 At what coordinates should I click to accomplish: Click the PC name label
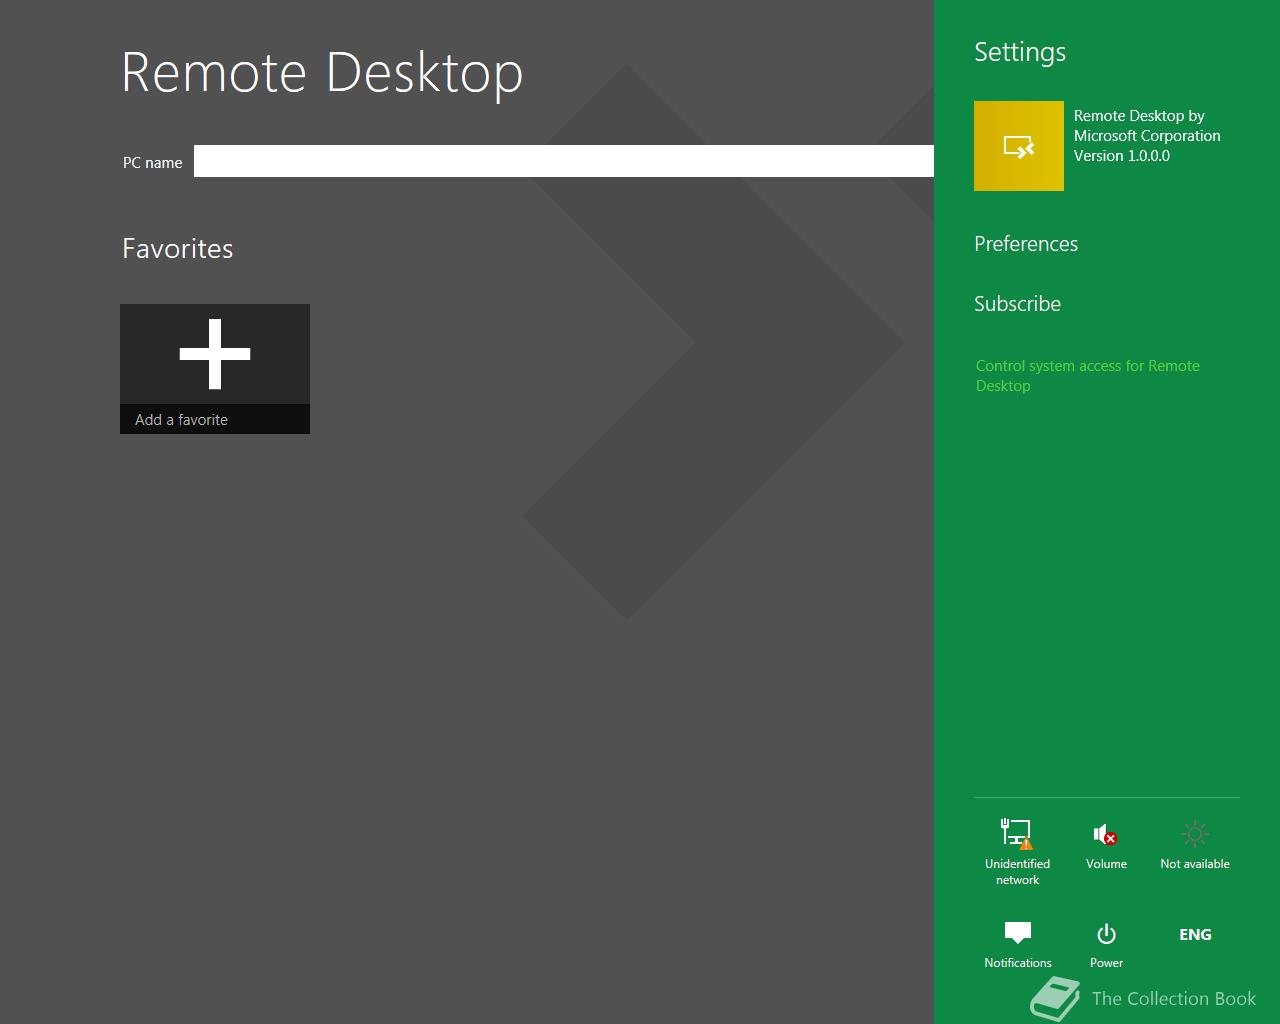pyautogui.click(x=153, y=162)
